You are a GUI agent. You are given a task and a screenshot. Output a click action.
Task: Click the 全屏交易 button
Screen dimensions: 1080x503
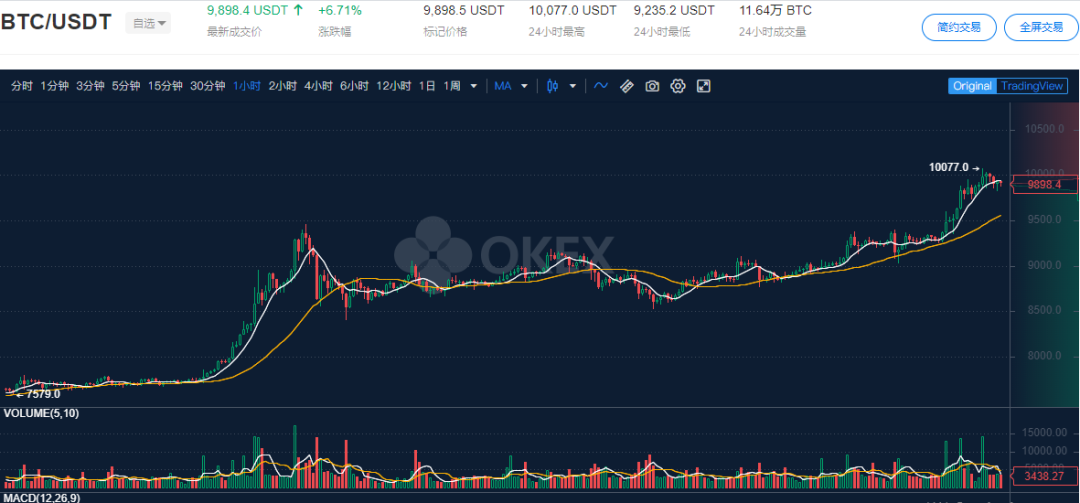pyautogui.click(x=1041, y=27)
